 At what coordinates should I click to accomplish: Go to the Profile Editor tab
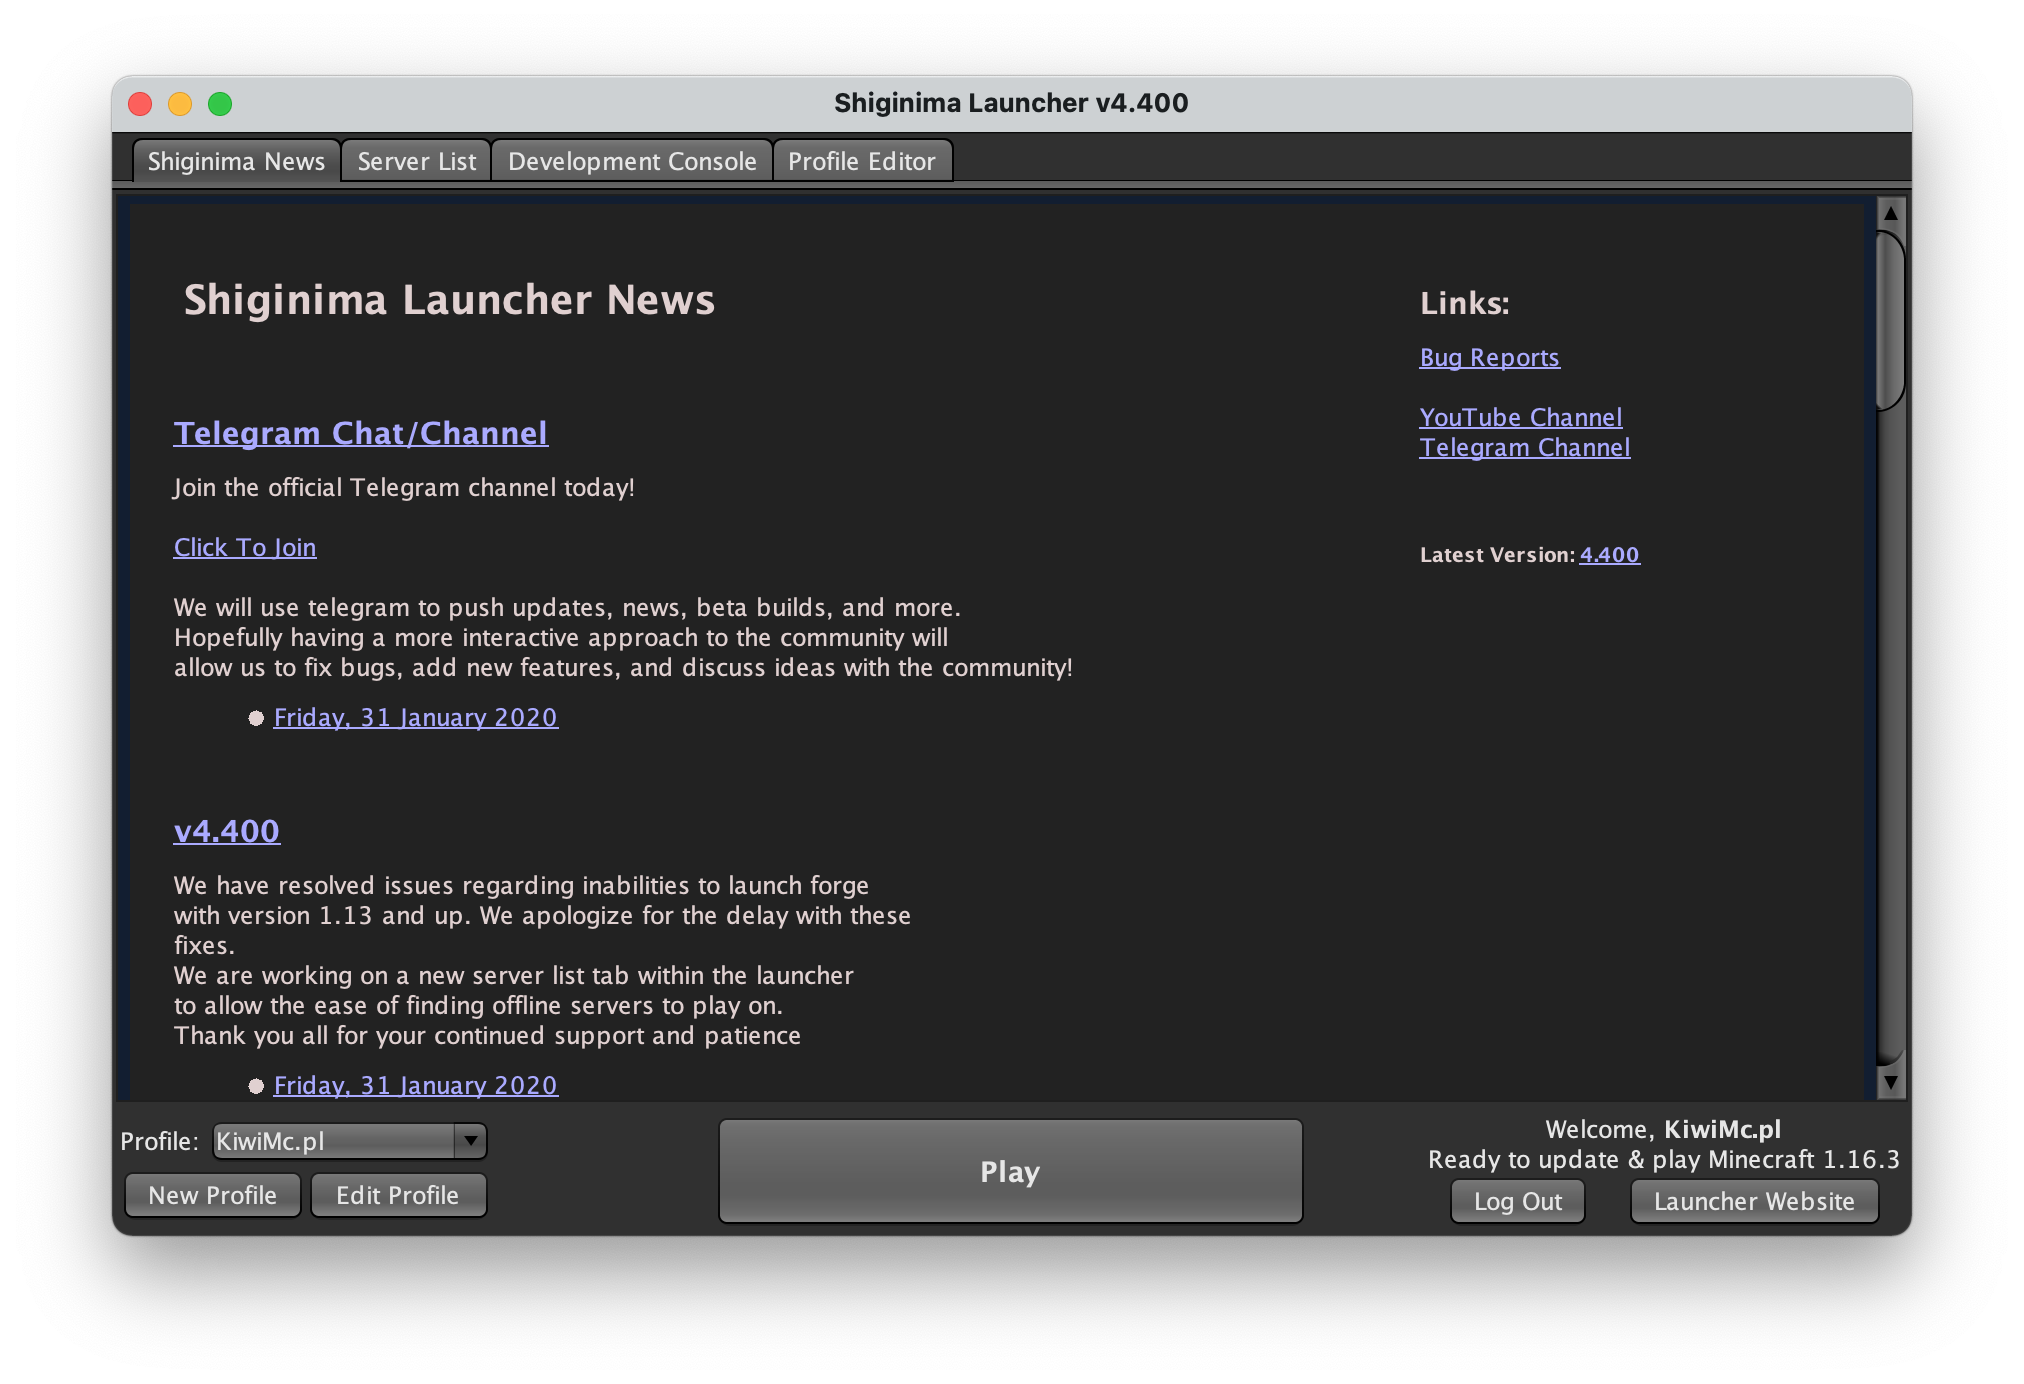click(x=861, y=162)
